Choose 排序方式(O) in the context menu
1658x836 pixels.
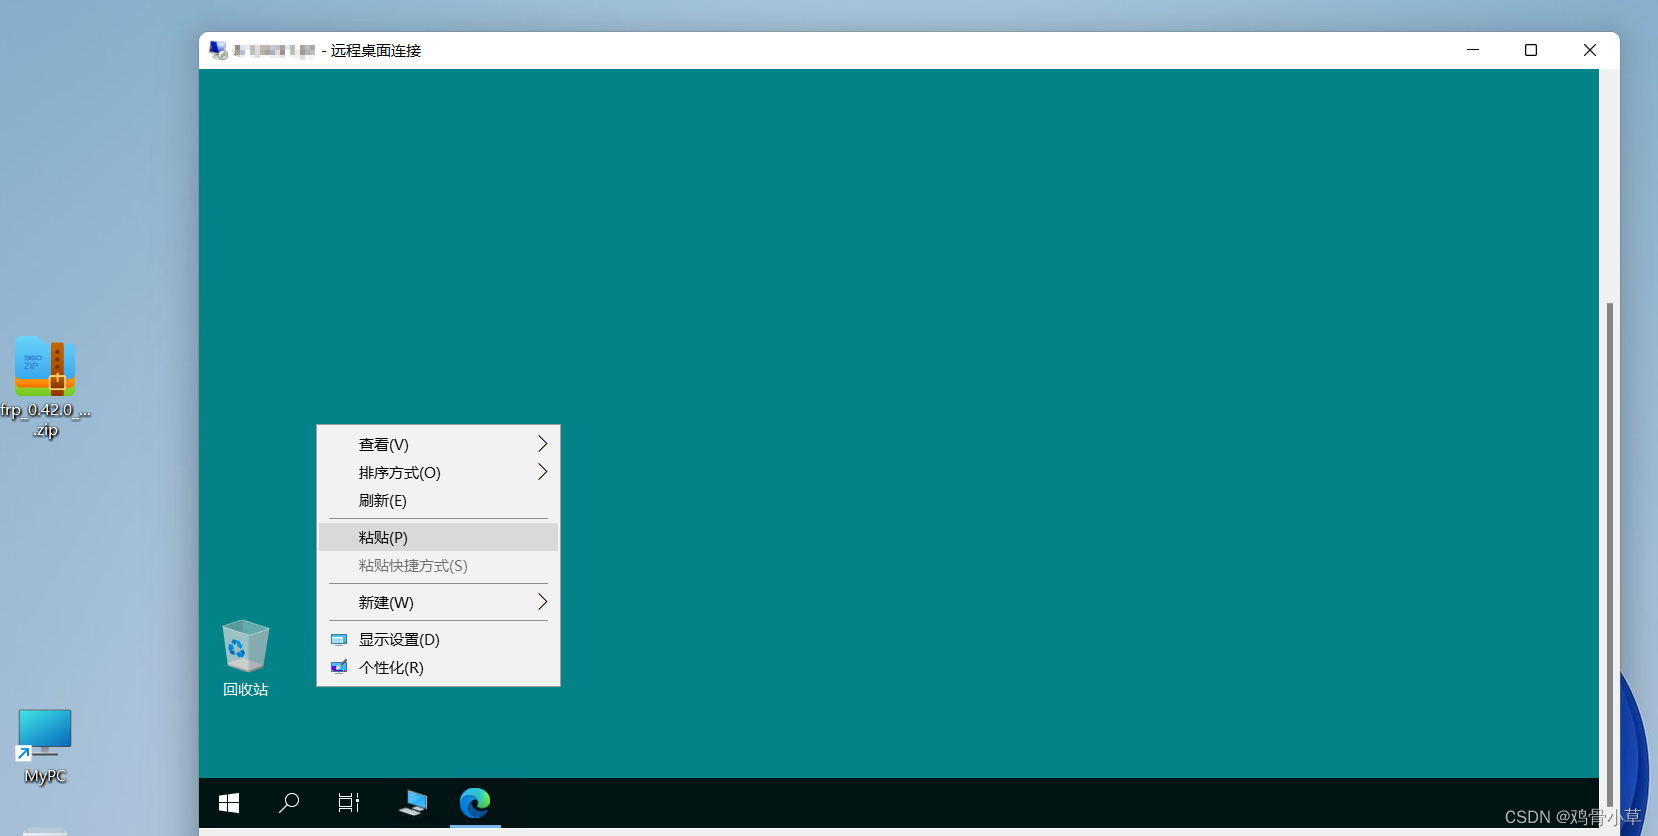tap(438, 472)
